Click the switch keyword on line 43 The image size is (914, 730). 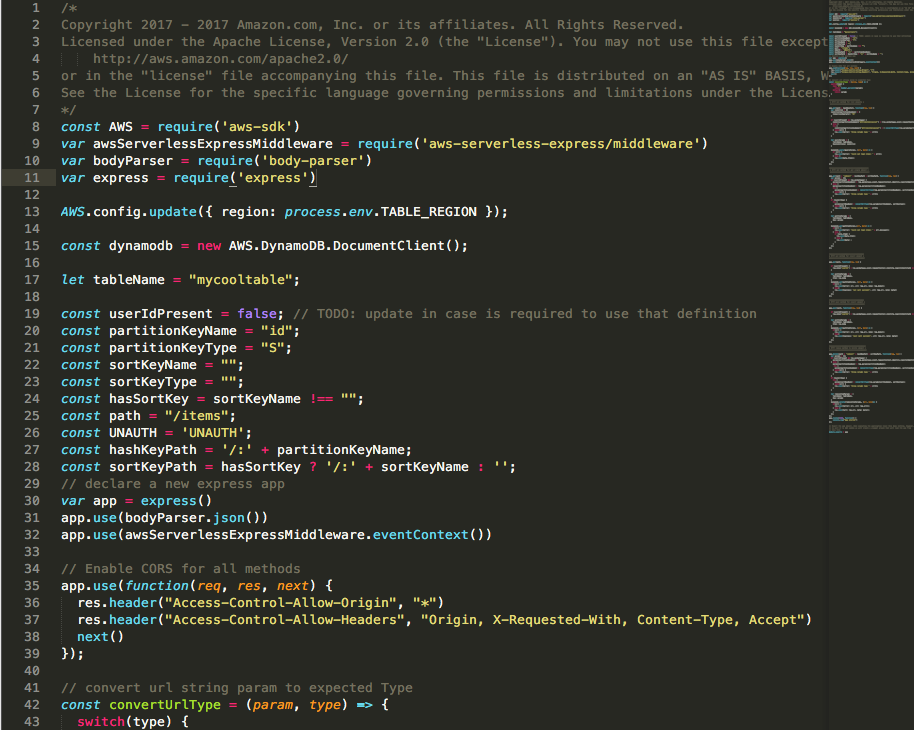(101, 722)
